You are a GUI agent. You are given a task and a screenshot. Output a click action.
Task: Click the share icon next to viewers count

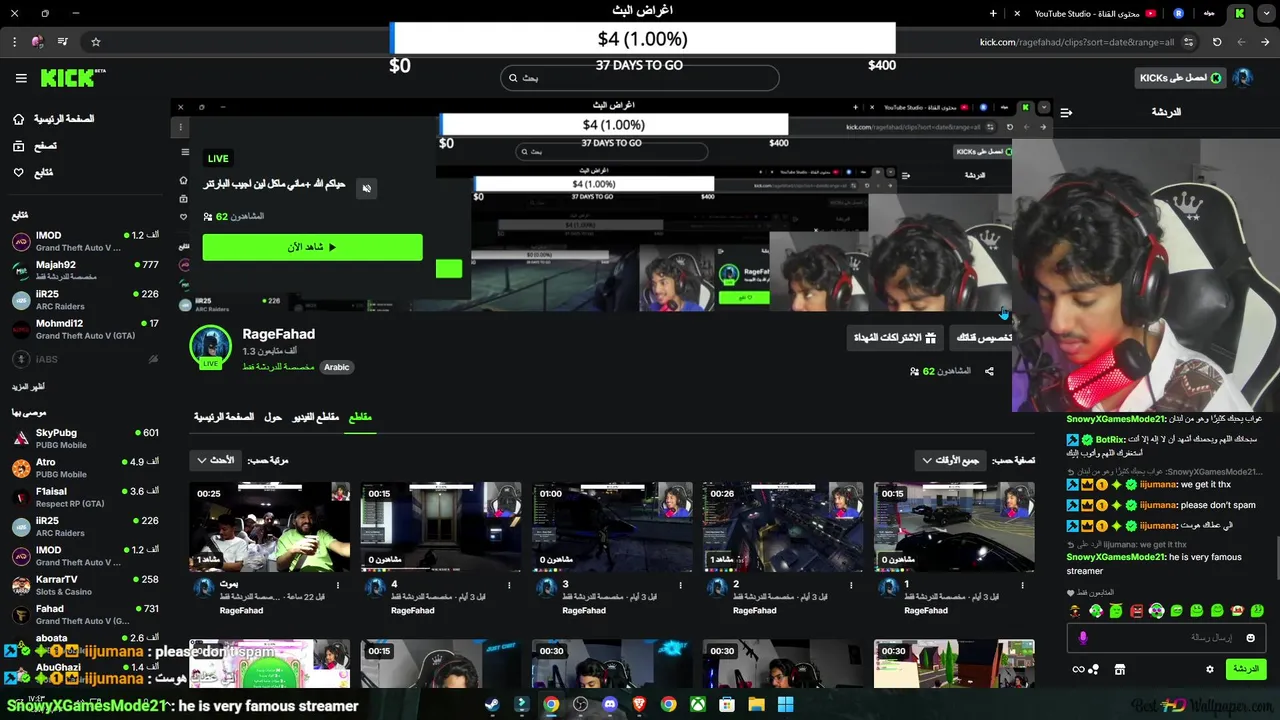(x=989, y=371)
